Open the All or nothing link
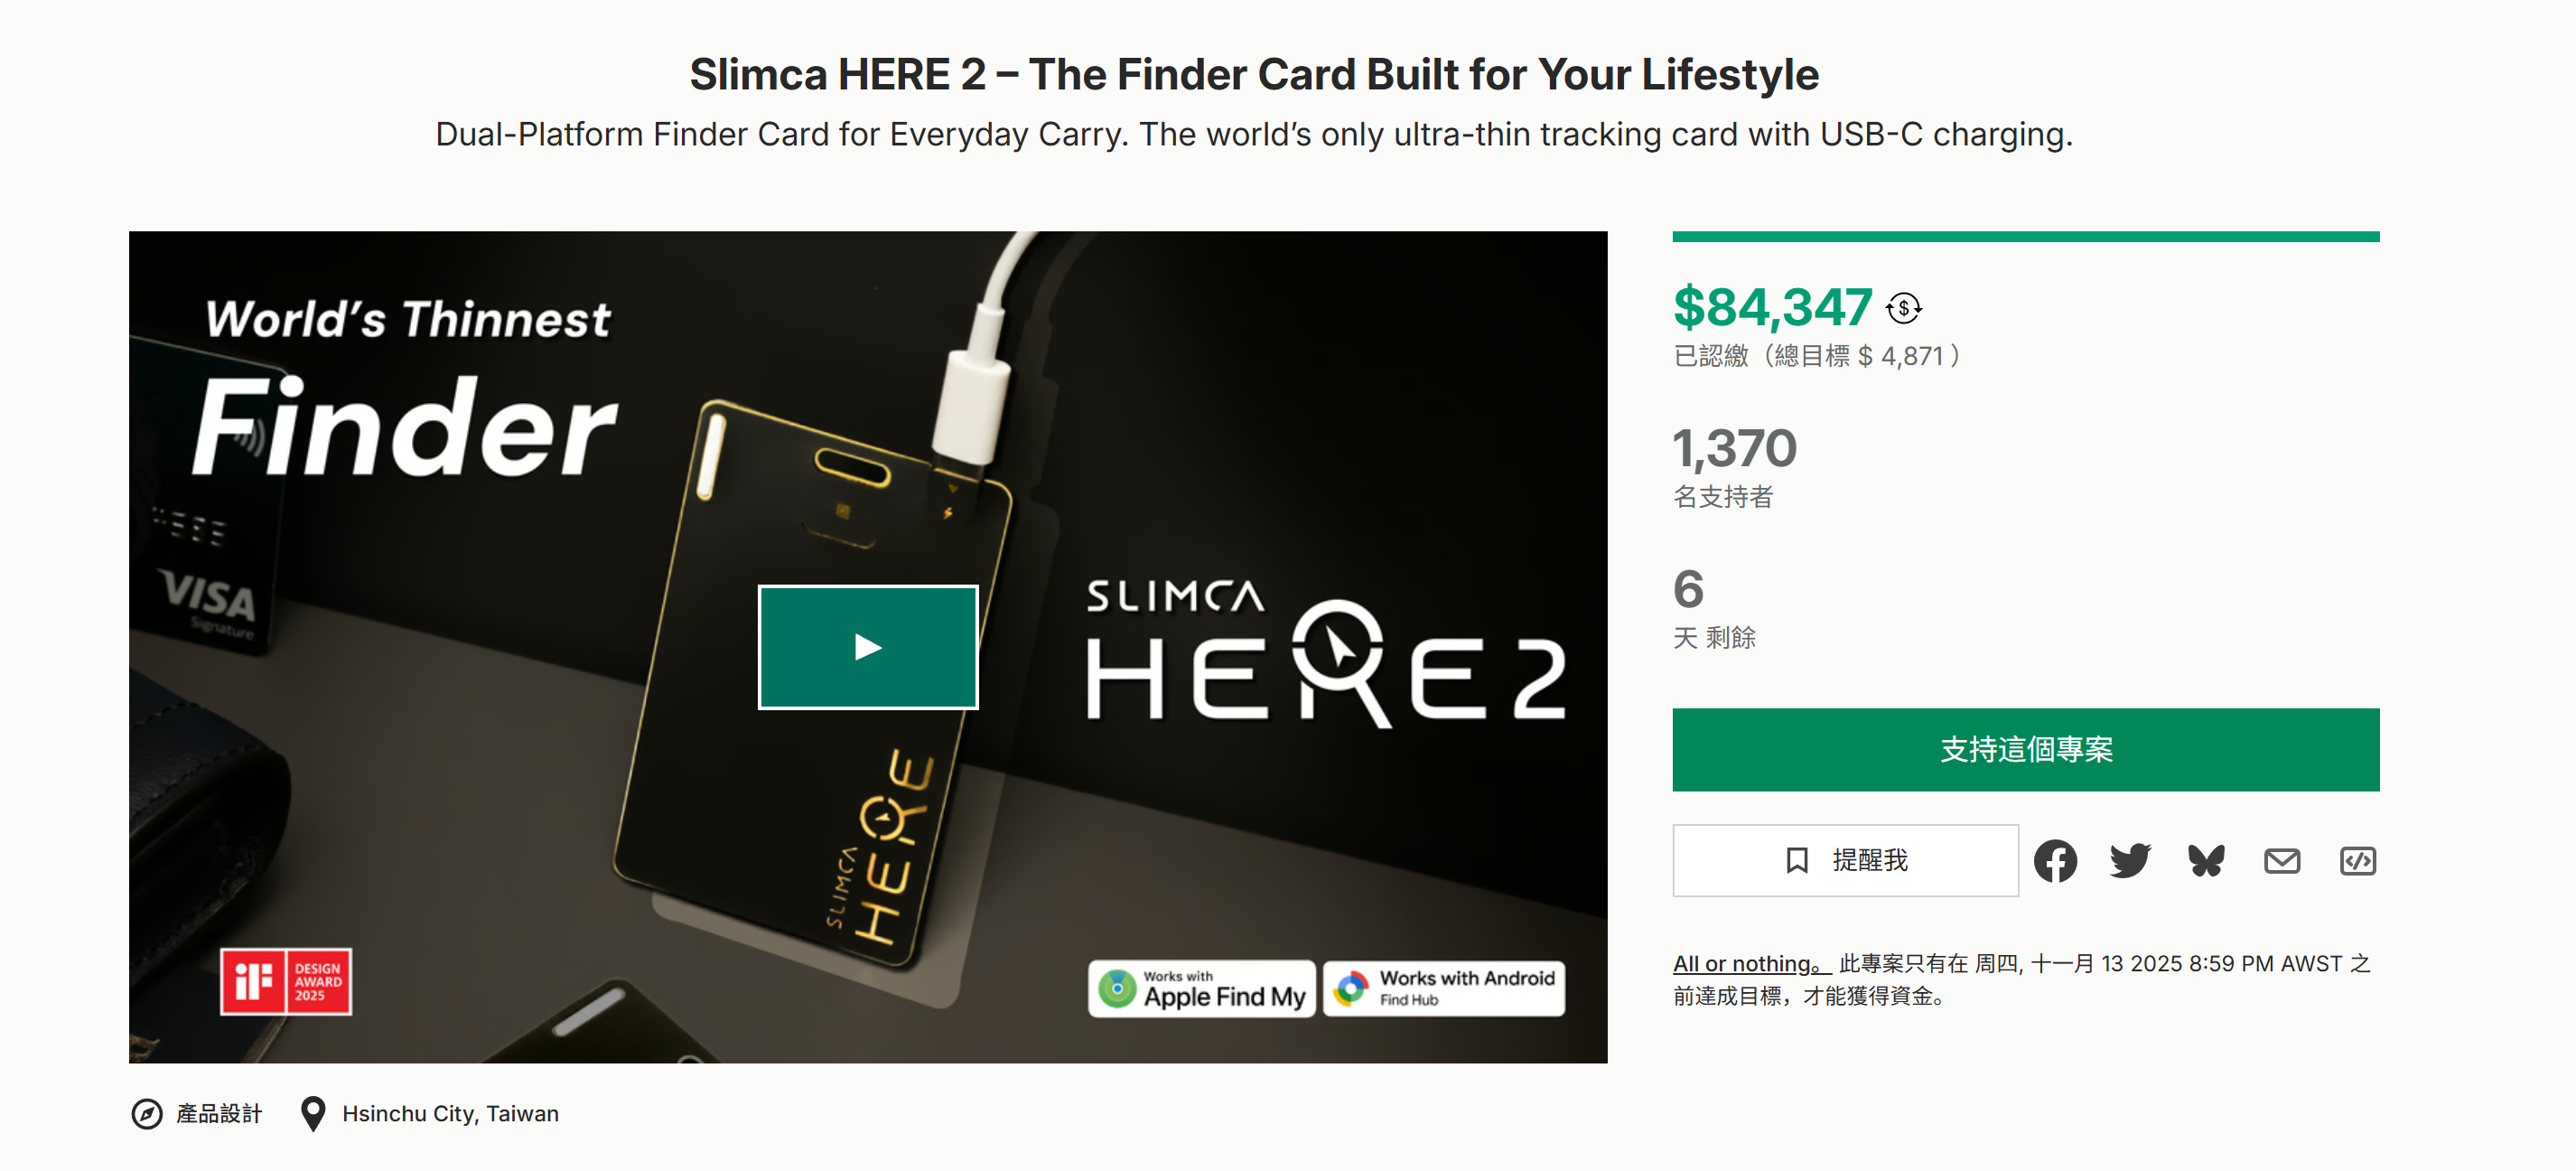 point(1750,964)
